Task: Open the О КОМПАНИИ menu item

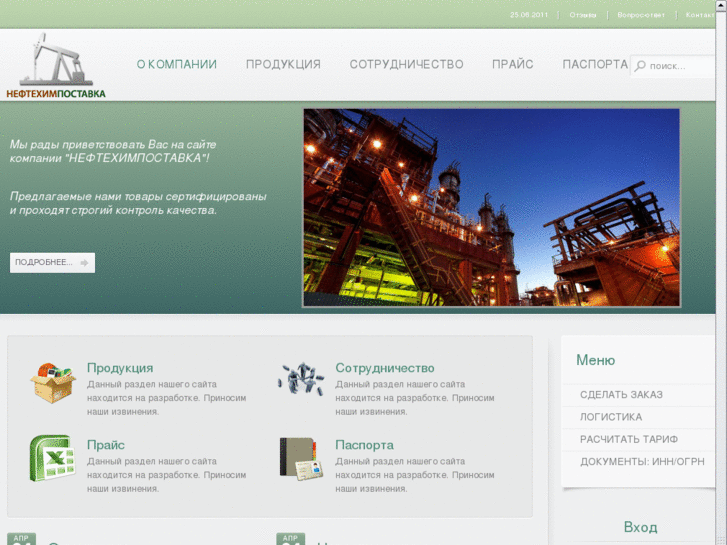Action: coord(177,64)
